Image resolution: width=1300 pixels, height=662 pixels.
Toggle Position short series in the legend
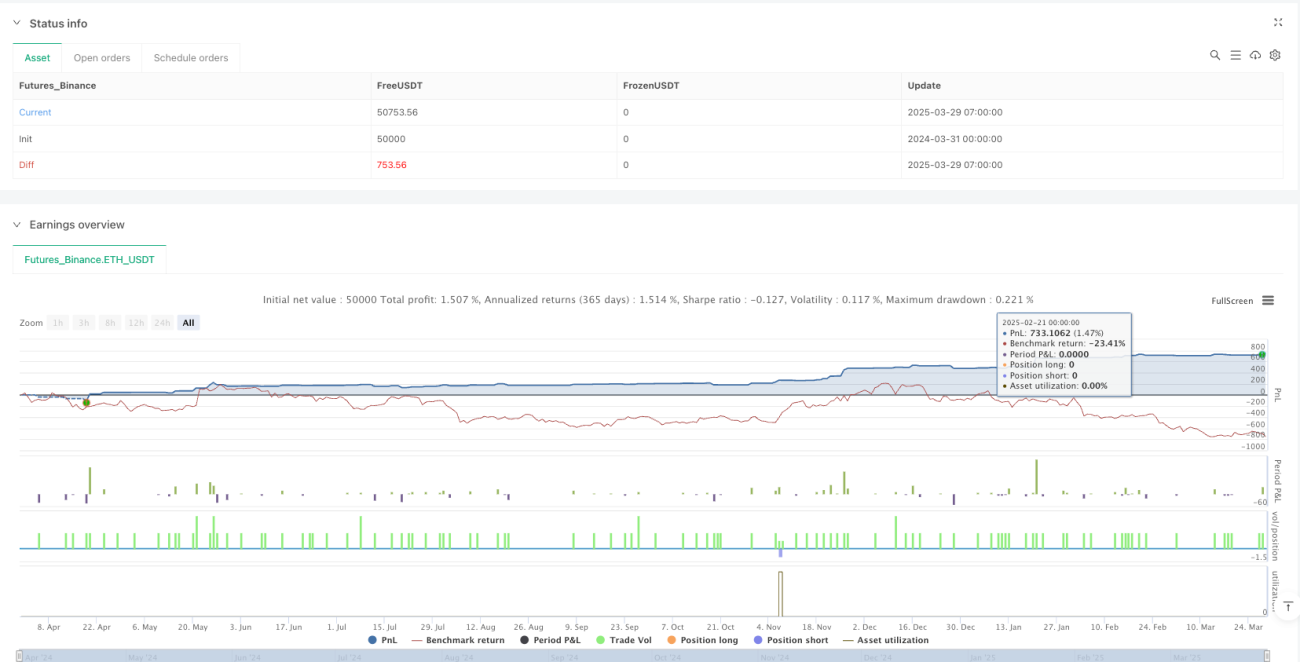tap(789, 640)
